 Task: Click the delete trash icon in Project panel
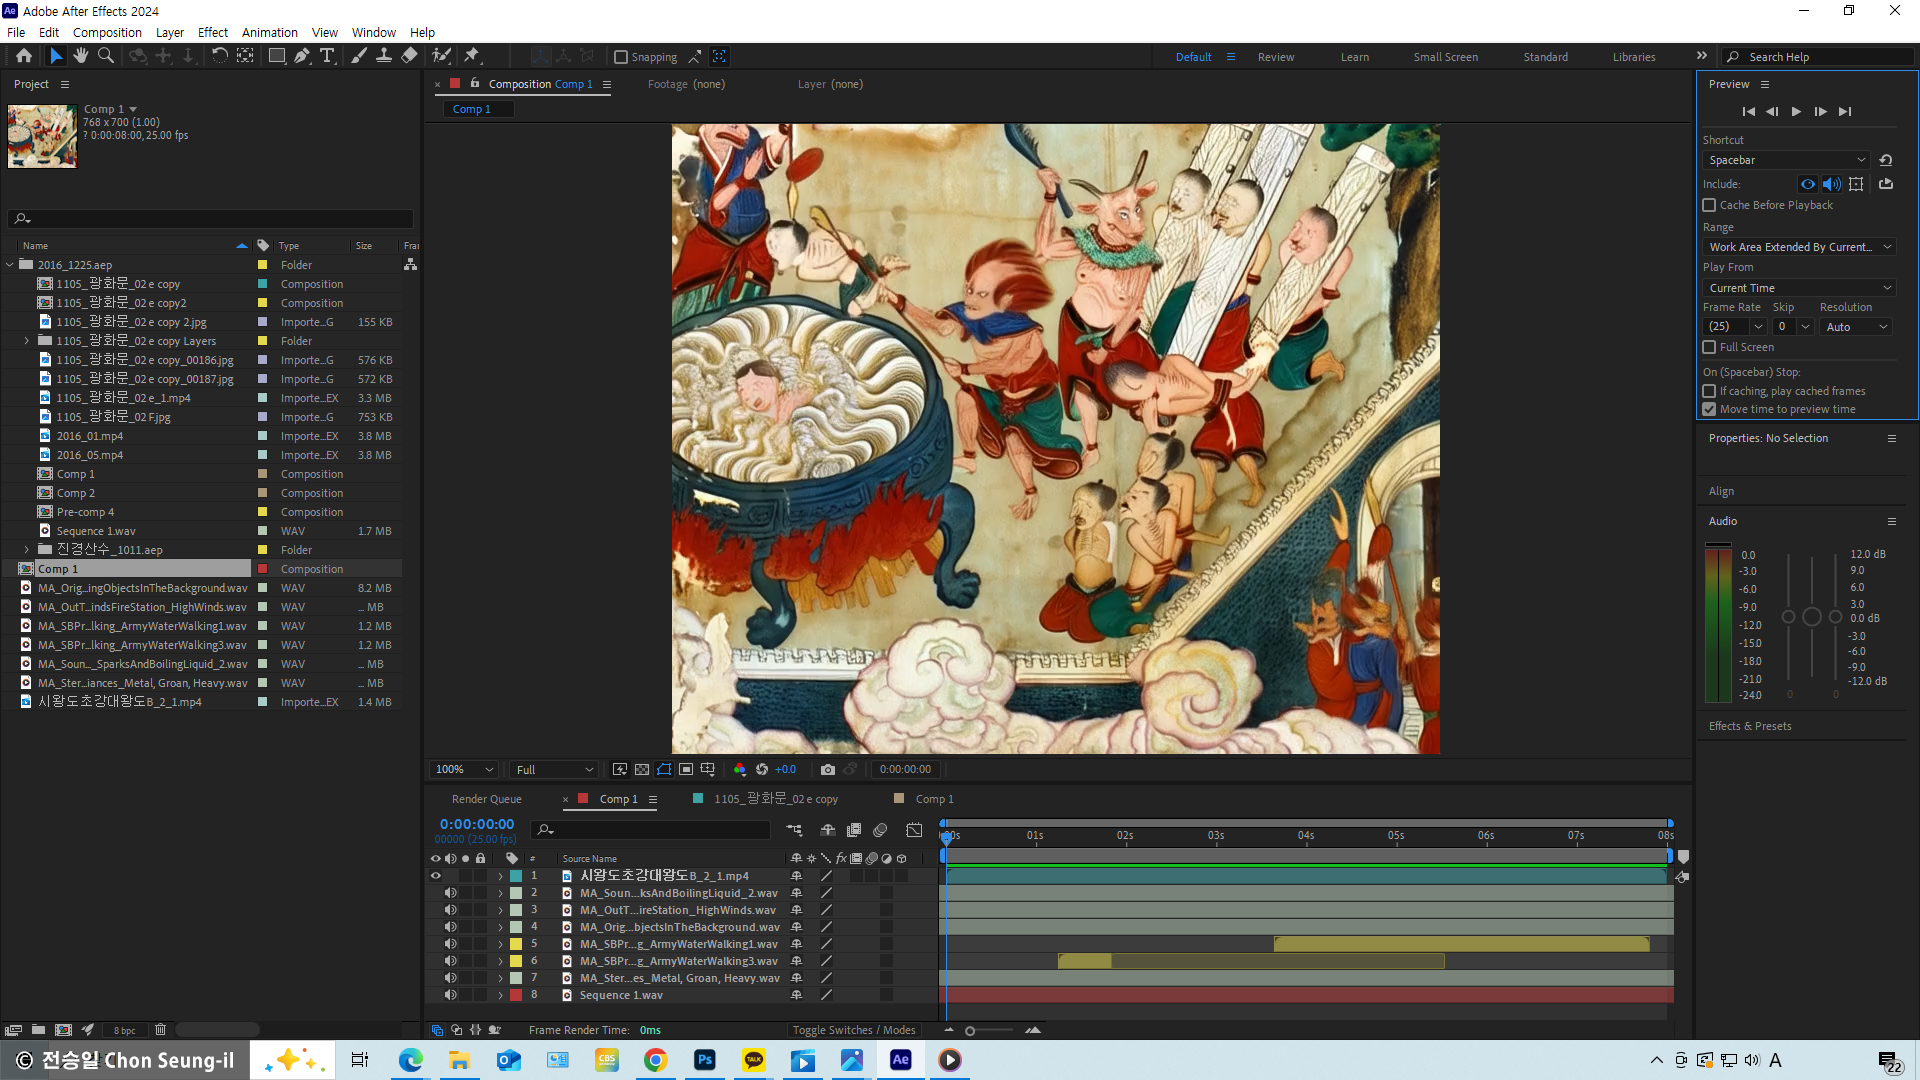click(160, 1029)
